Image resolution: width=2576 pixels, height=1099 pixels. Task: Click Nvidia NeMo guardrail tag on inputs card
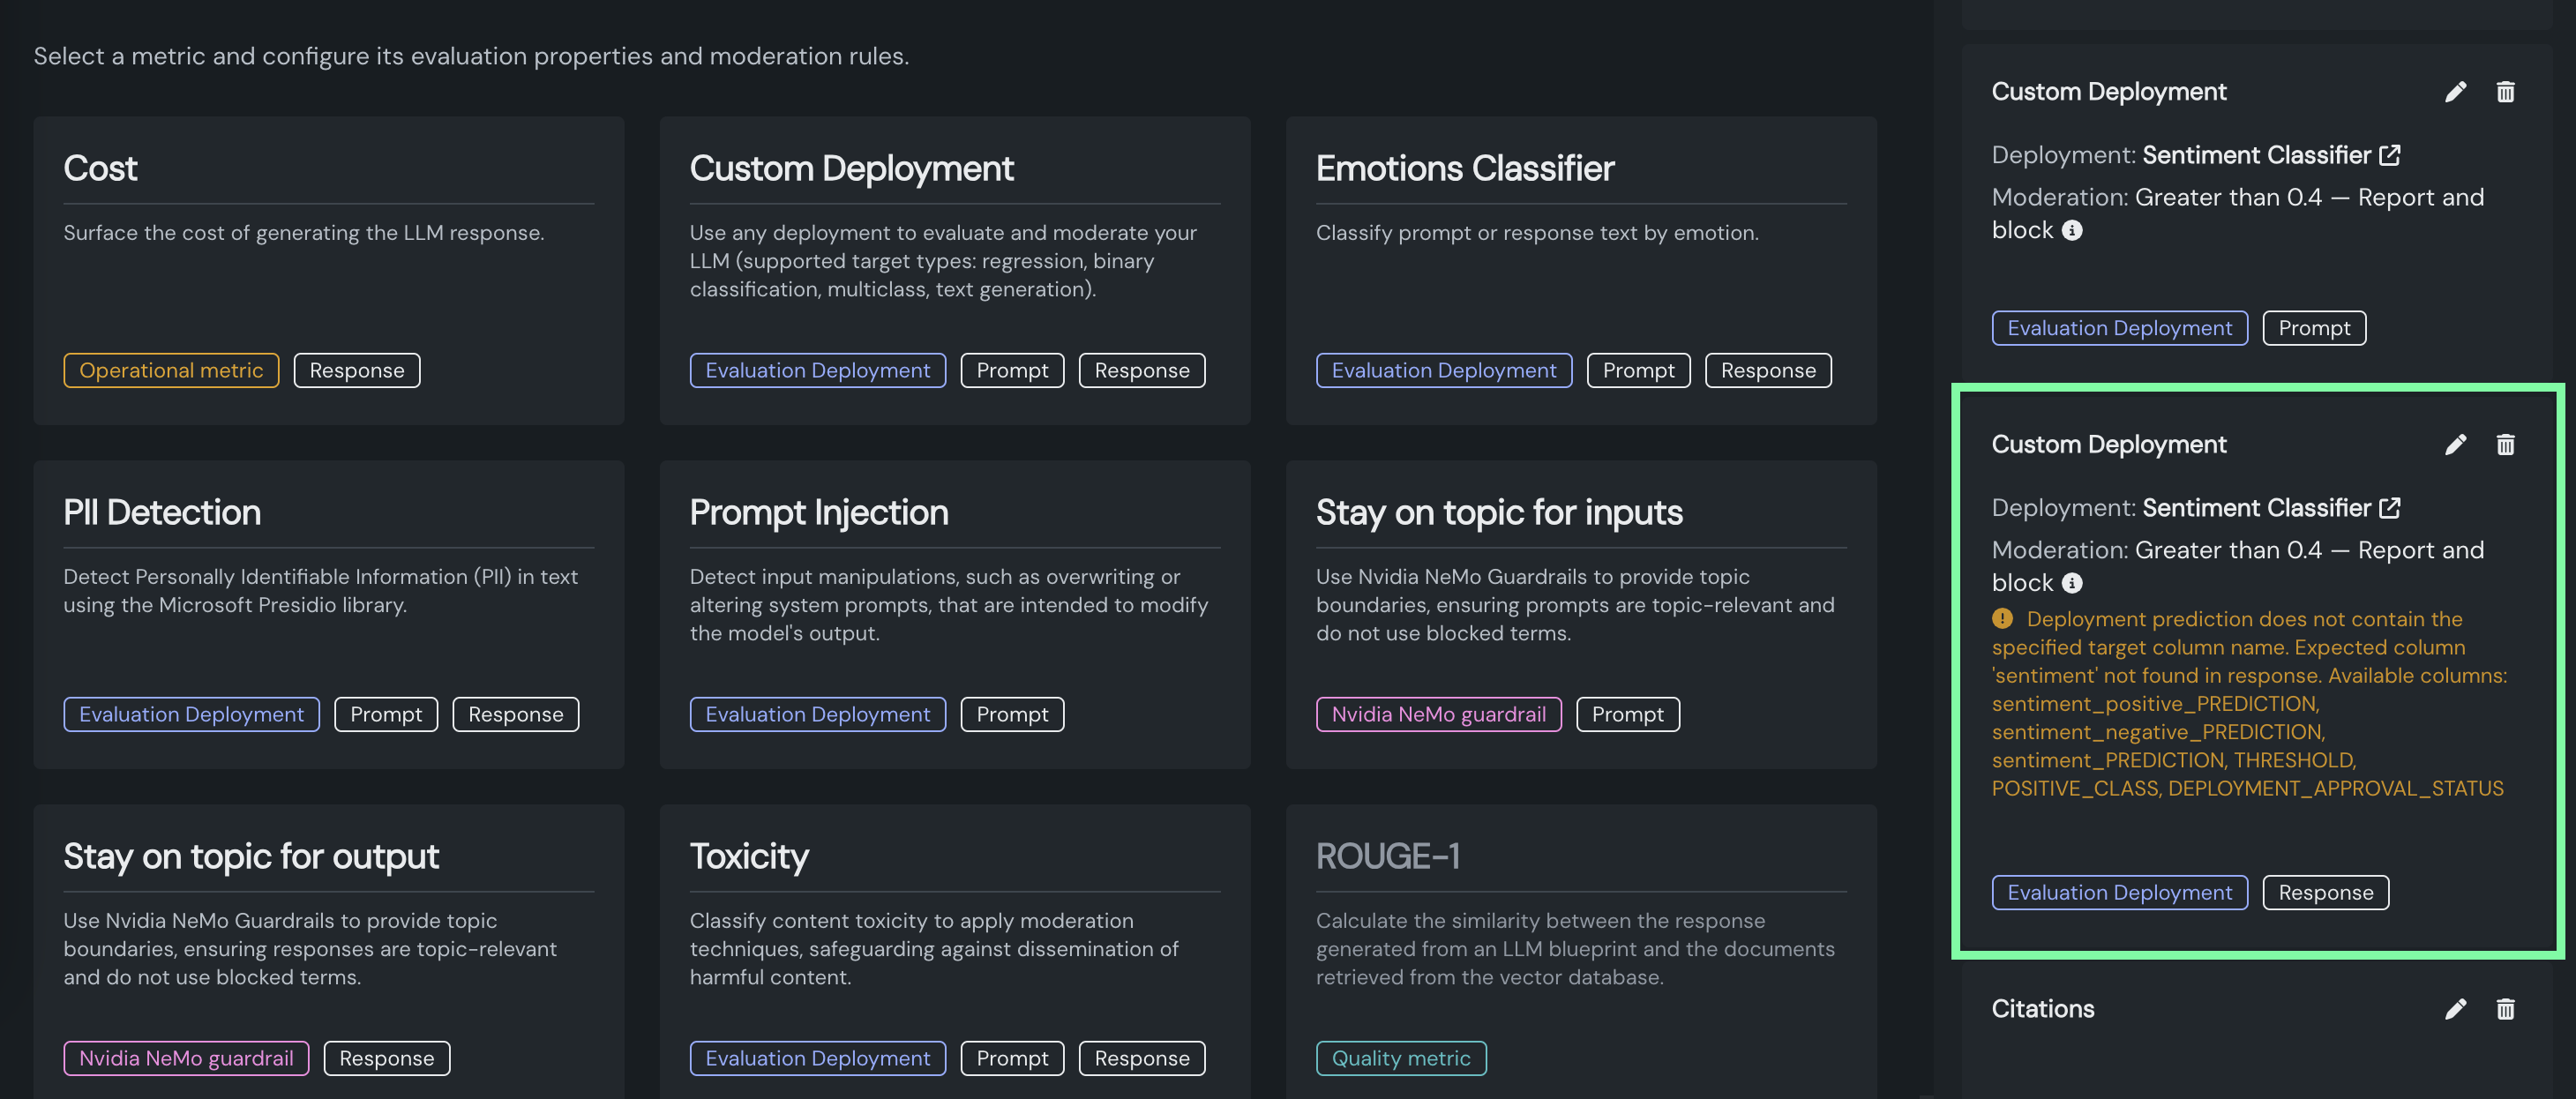coord(1438,715)
